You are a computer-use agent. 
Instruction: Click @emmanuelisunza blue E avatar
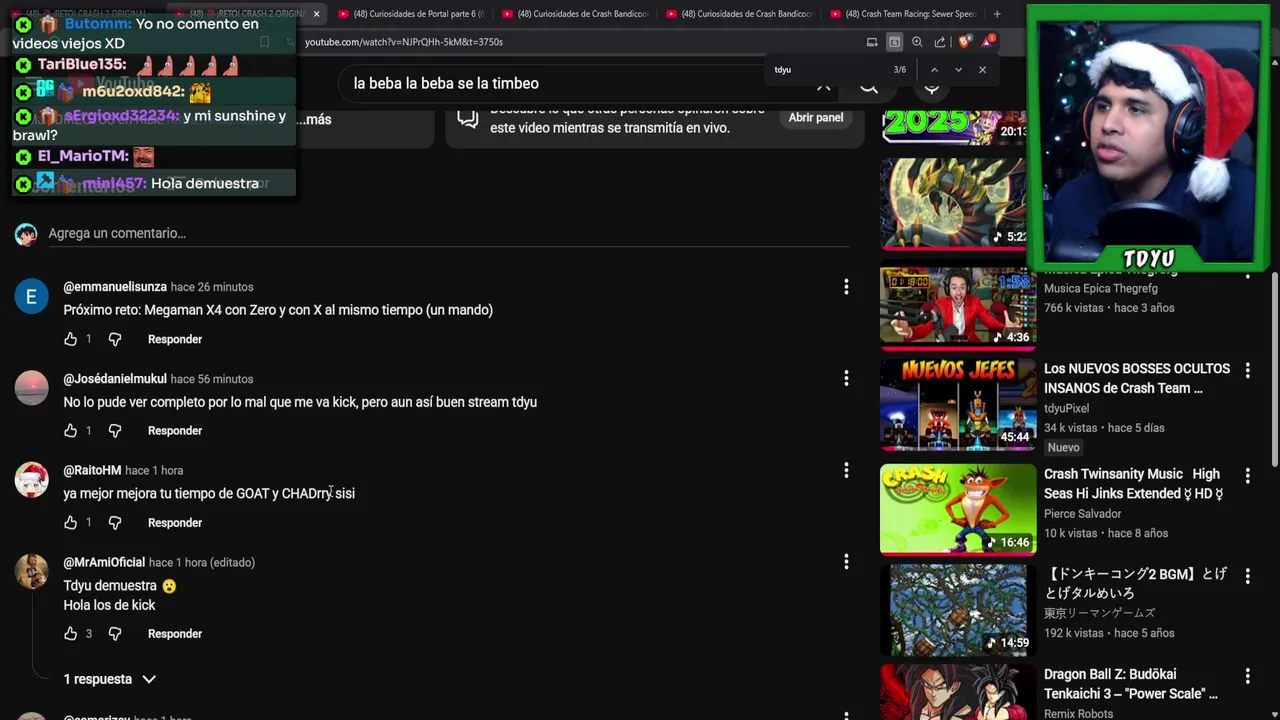coord(31,297)
